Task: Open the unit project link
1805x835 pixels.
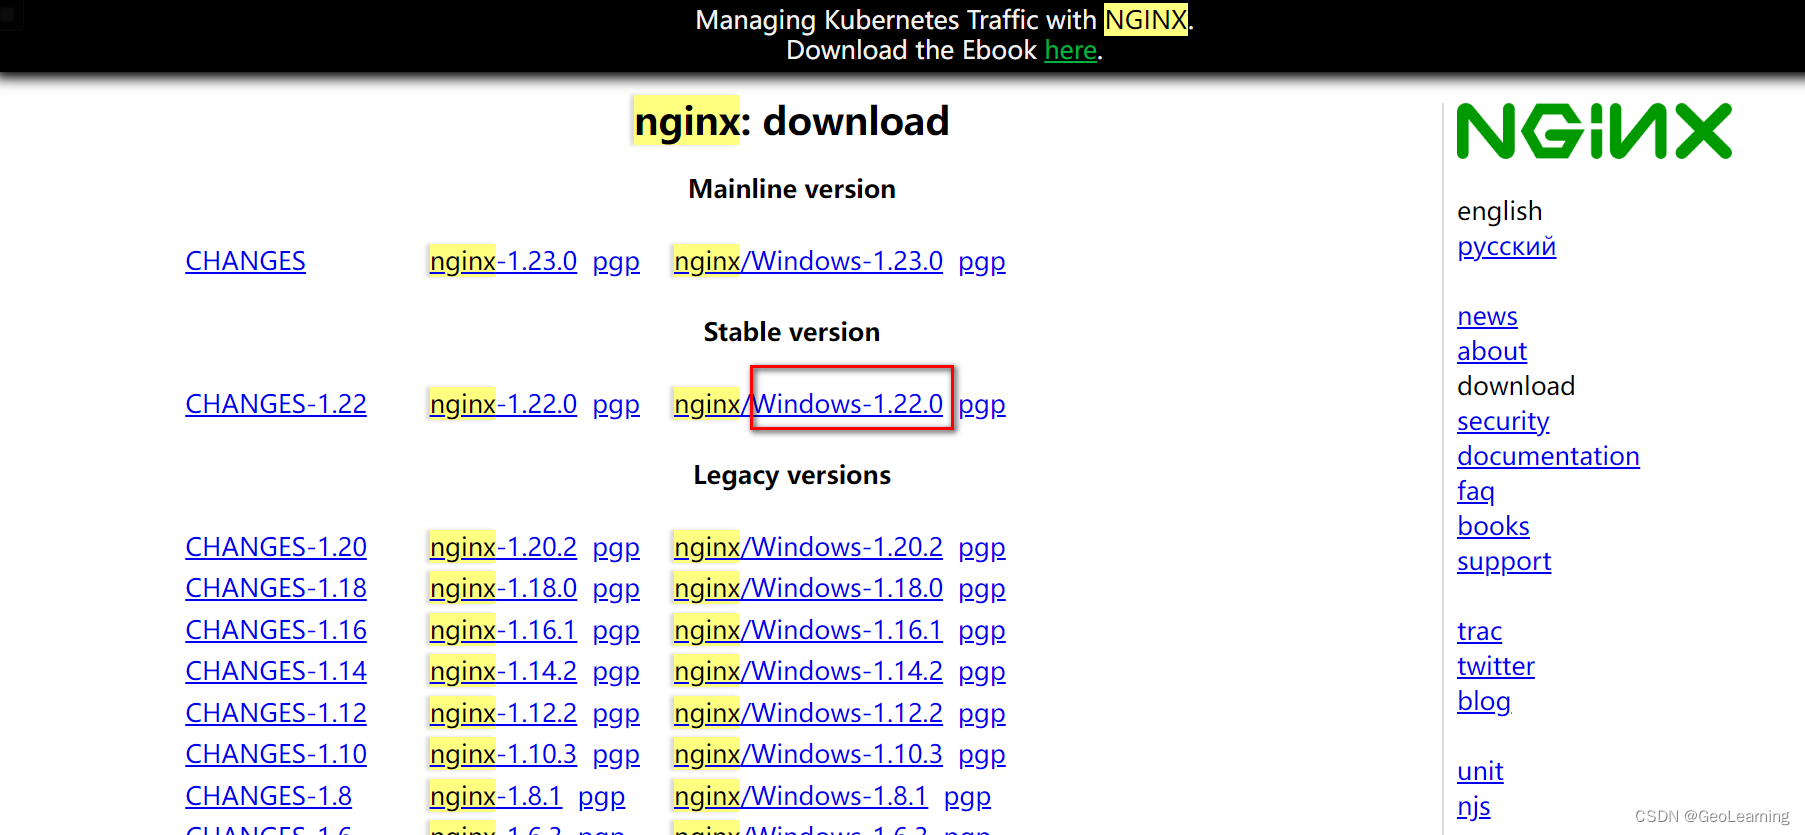Action: (x=1480, y=771)
